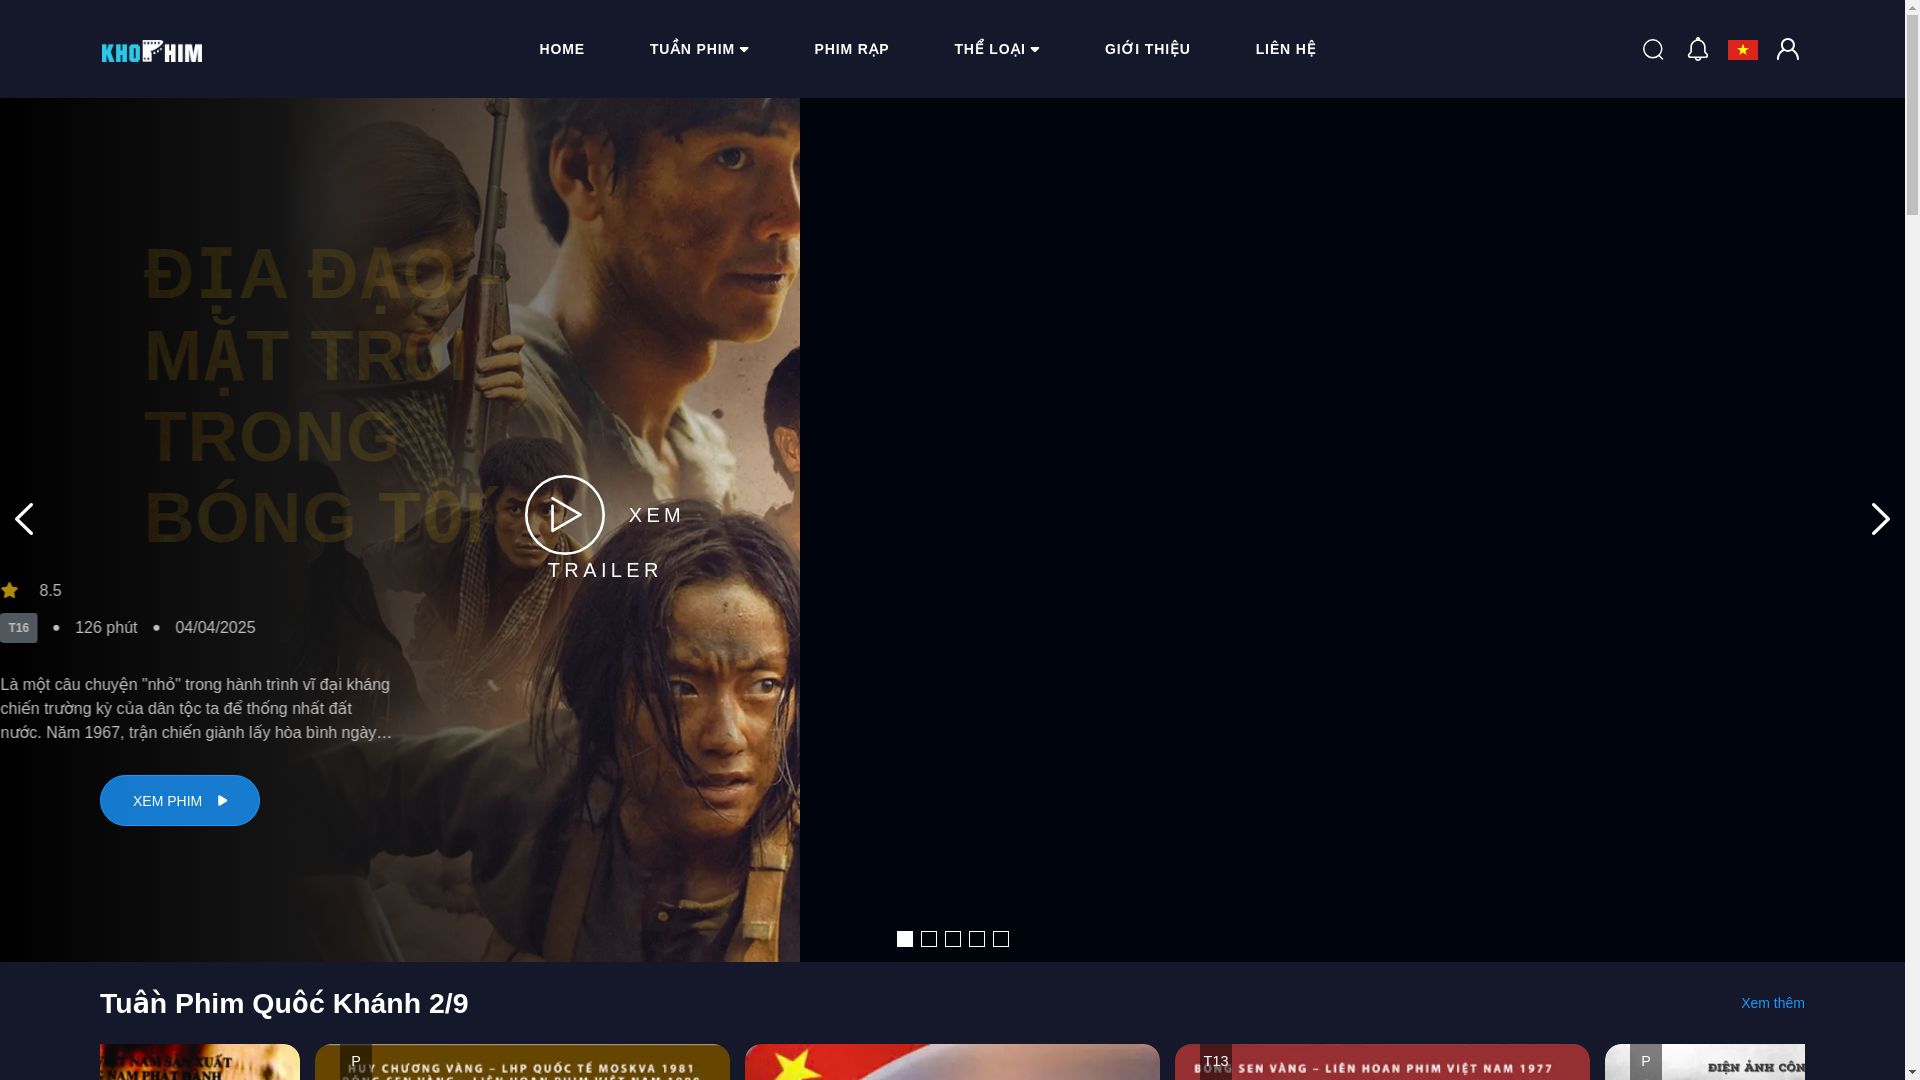
Task: Open the Huy Chương Vàng Moskva 1981 film card
Action: (522, 1062)
